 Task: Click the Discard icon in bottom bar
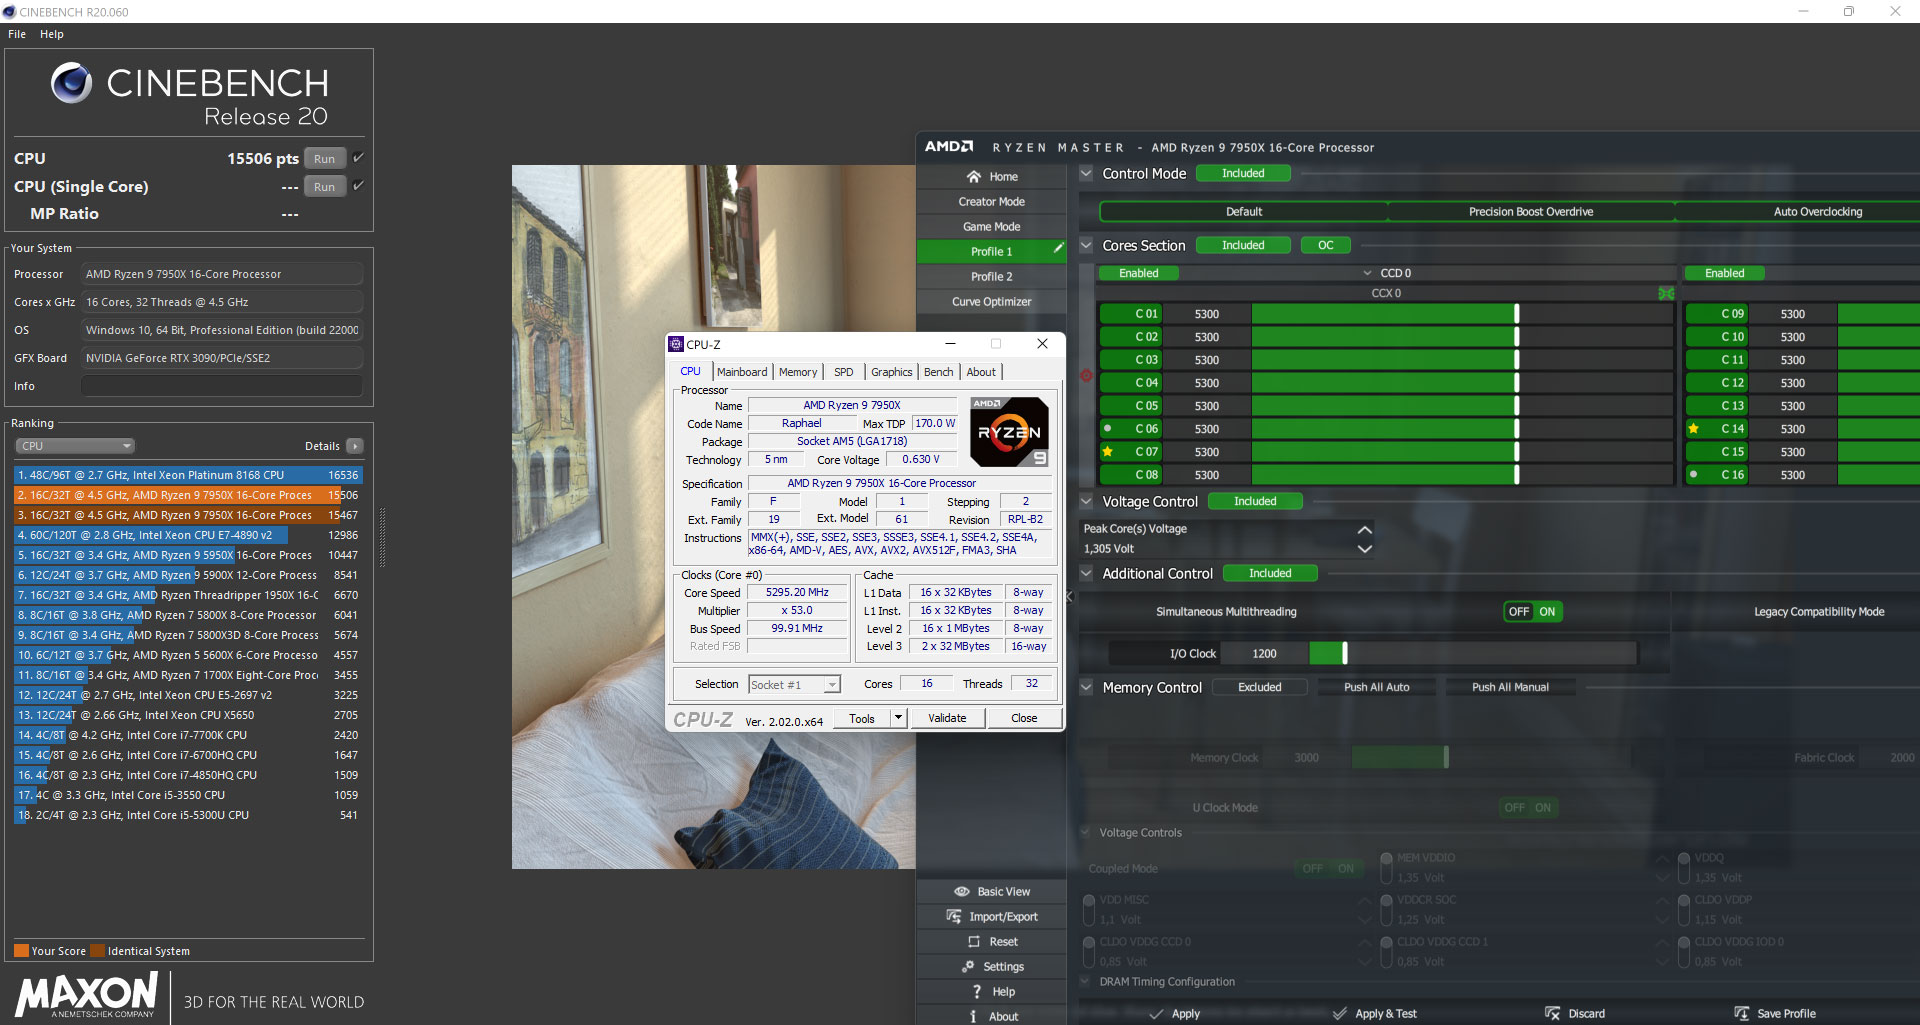tap(1552, 1013)
